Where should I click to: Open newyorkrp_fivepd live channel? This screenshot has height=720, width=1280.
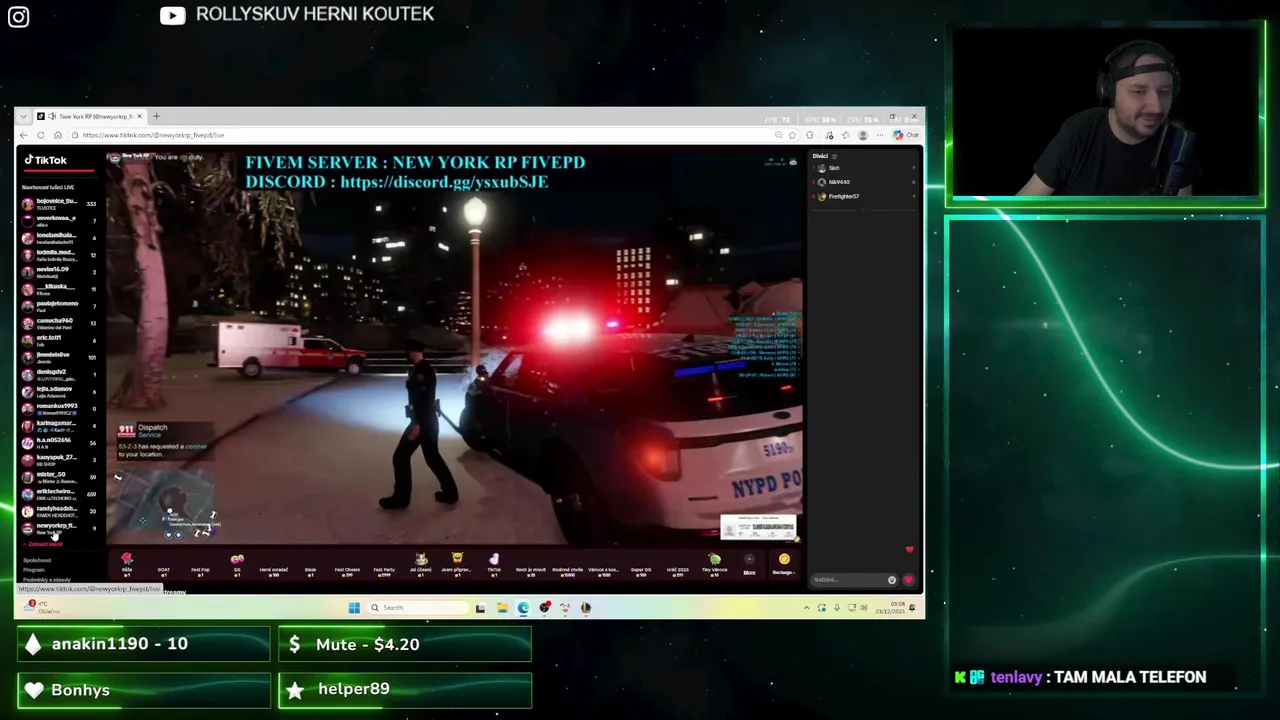coord(58,527)
